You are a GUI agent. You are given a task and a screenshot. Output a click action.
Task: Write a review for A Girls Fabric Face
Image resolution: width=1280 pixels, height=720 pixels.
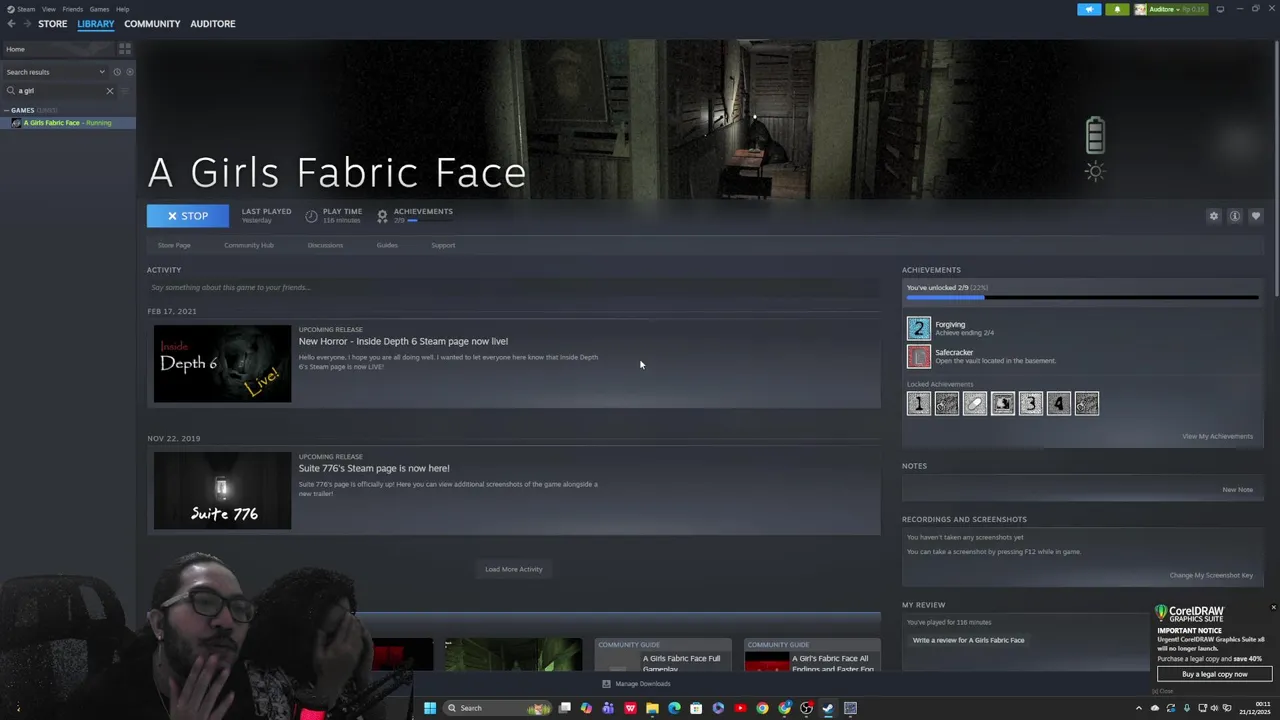click(x=968, y=640)
